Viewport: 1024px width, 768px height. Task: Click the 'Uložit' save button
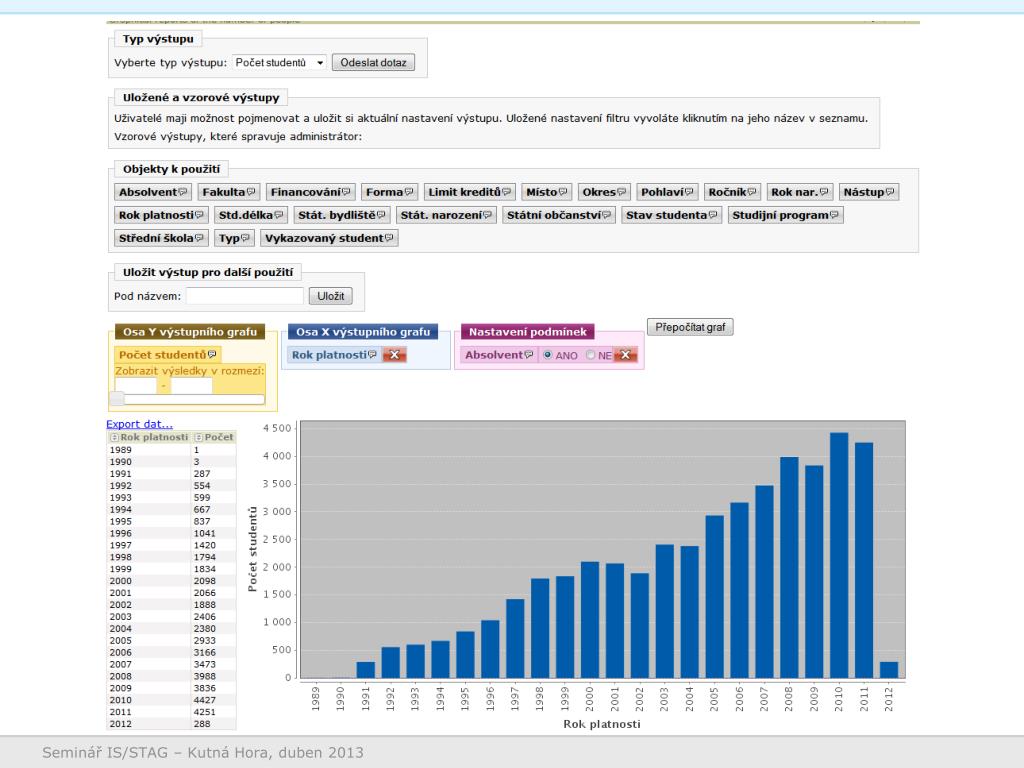pos(330,296)
